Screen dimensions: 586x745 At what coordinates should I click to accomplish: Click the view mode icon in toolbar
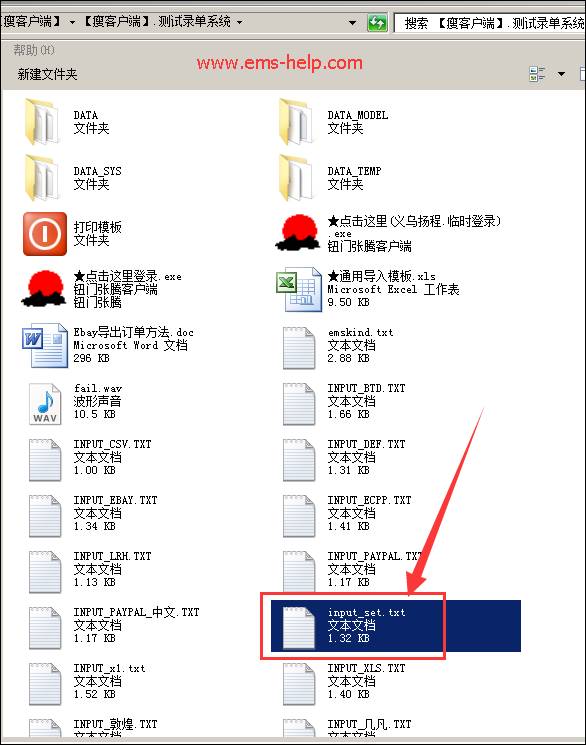point(537,74)
